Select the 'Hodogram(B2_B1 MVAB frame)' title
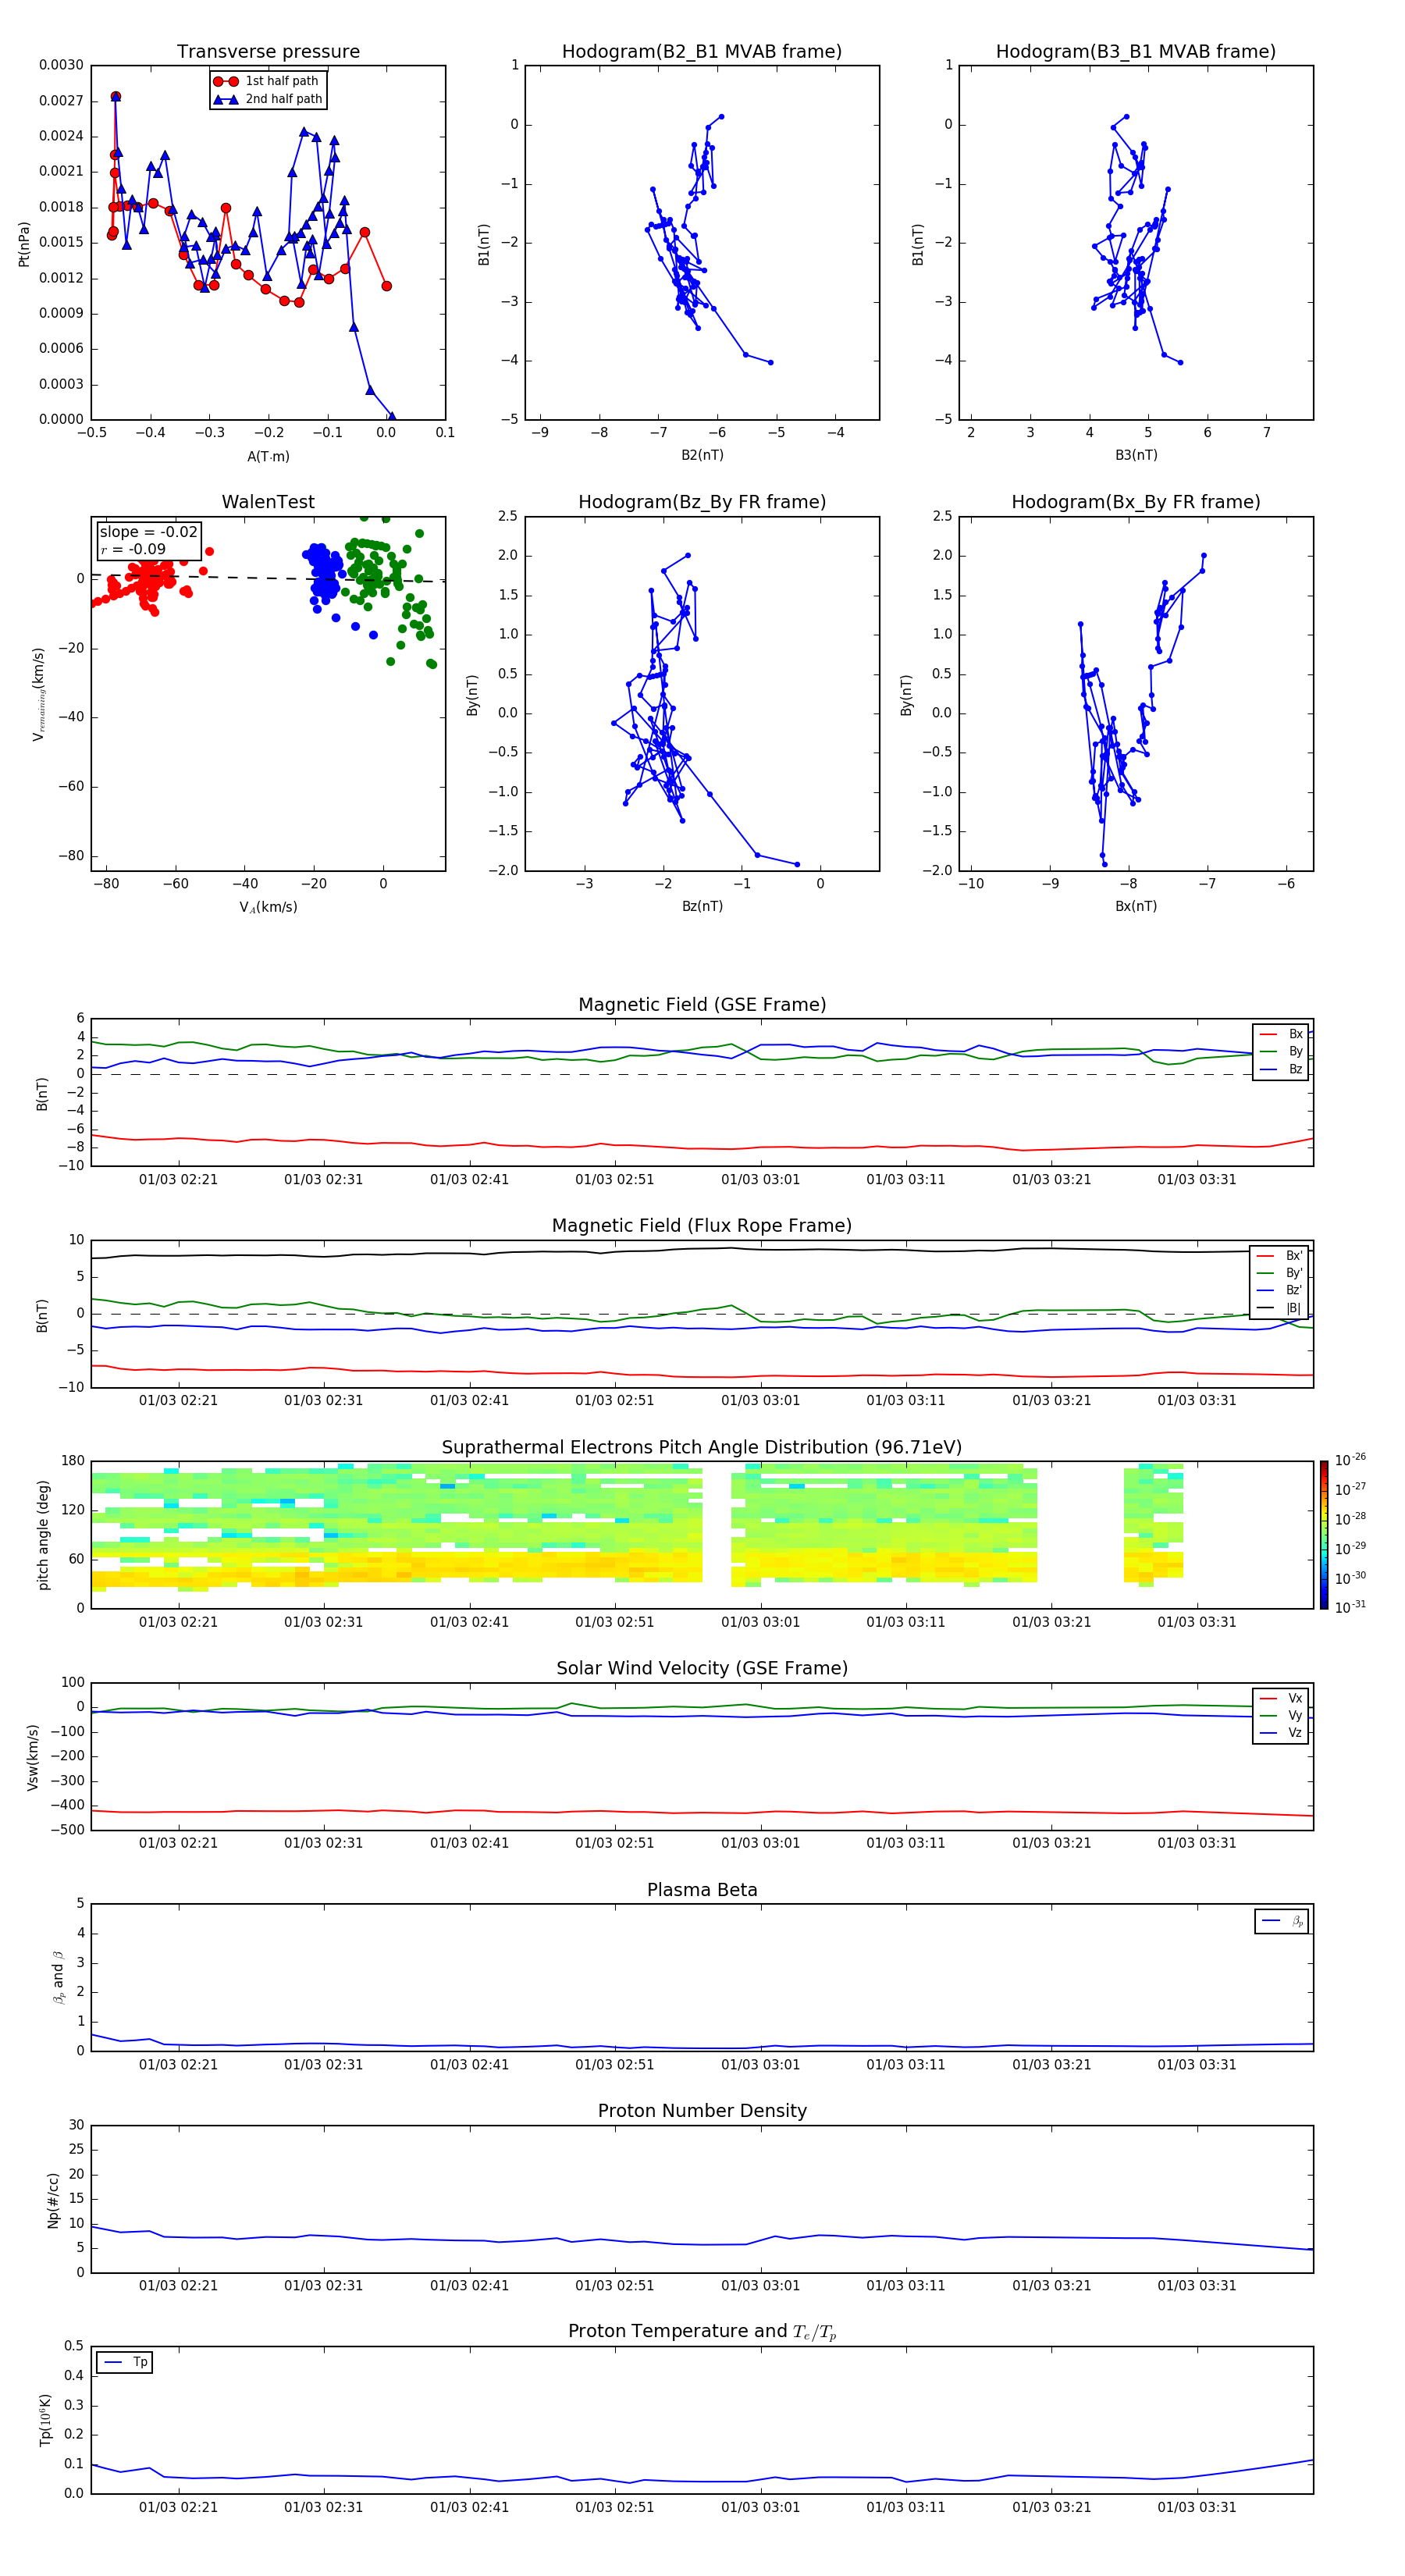 (702, 51)
